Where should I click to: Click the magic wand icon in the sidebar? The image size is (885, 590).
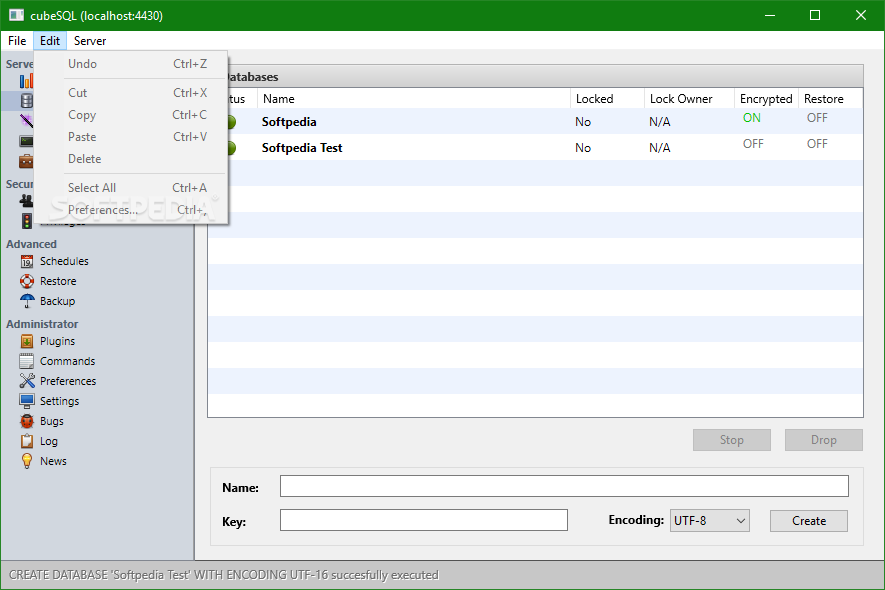pos(27,120)
